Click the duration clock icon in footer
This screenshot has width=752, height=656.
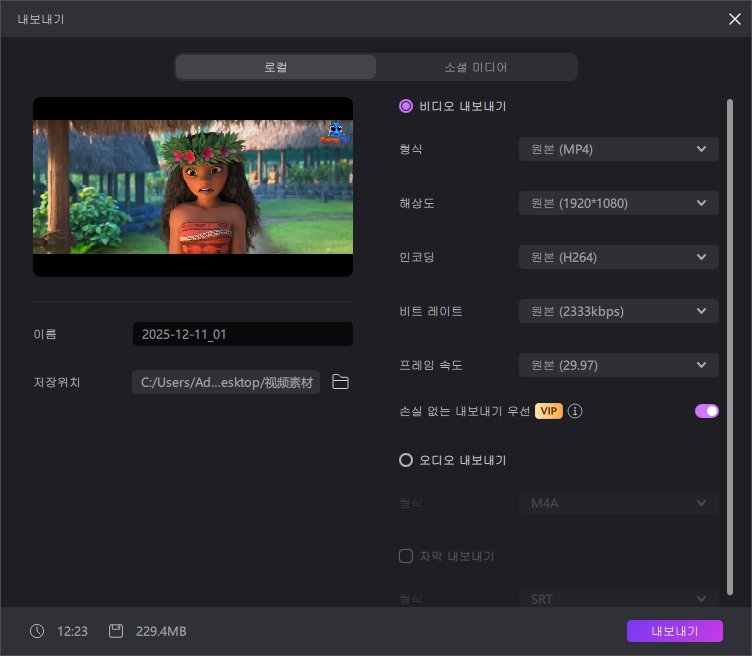(37, 631)
